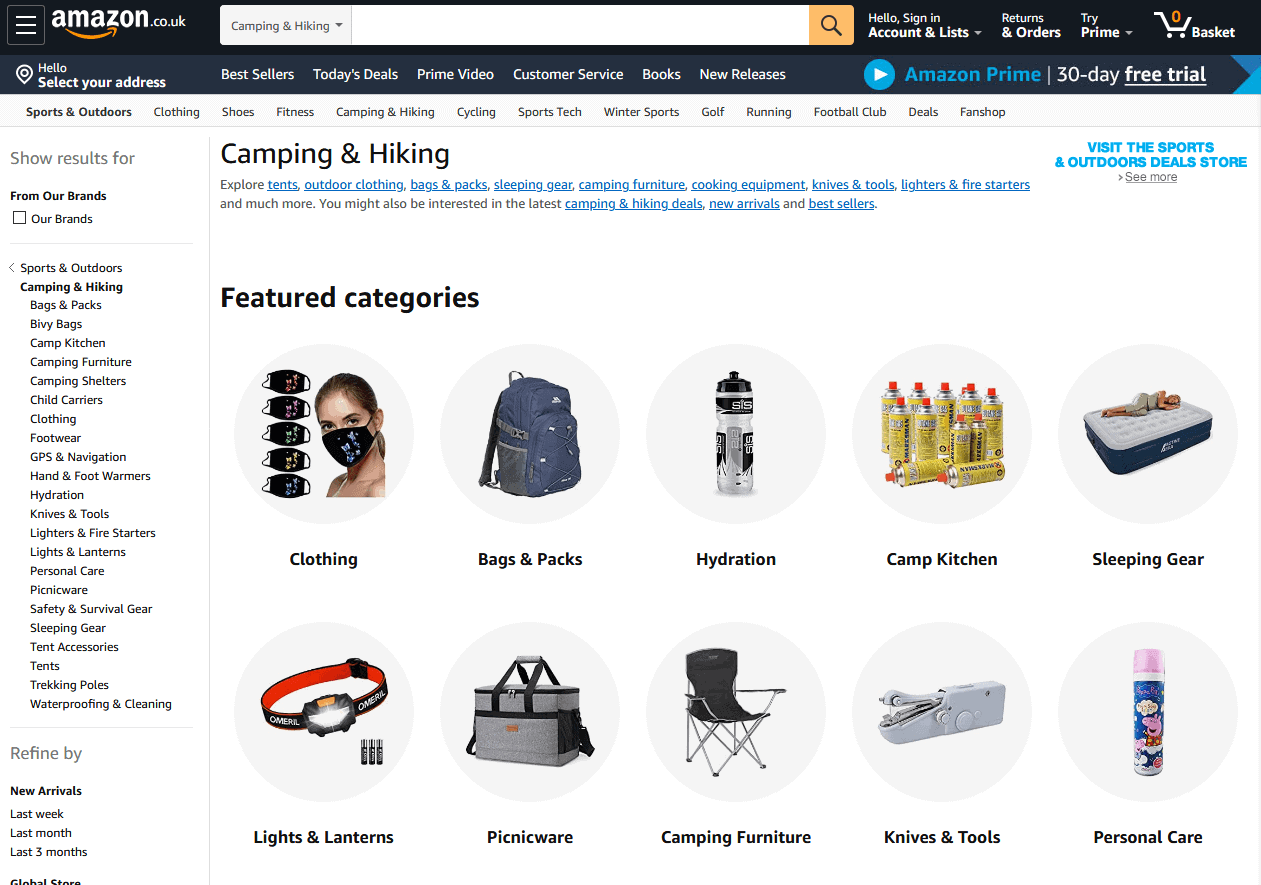Follow the cooking equipment link
Image resolution: width=1261 pixels, height=885 pixels.
748,185
